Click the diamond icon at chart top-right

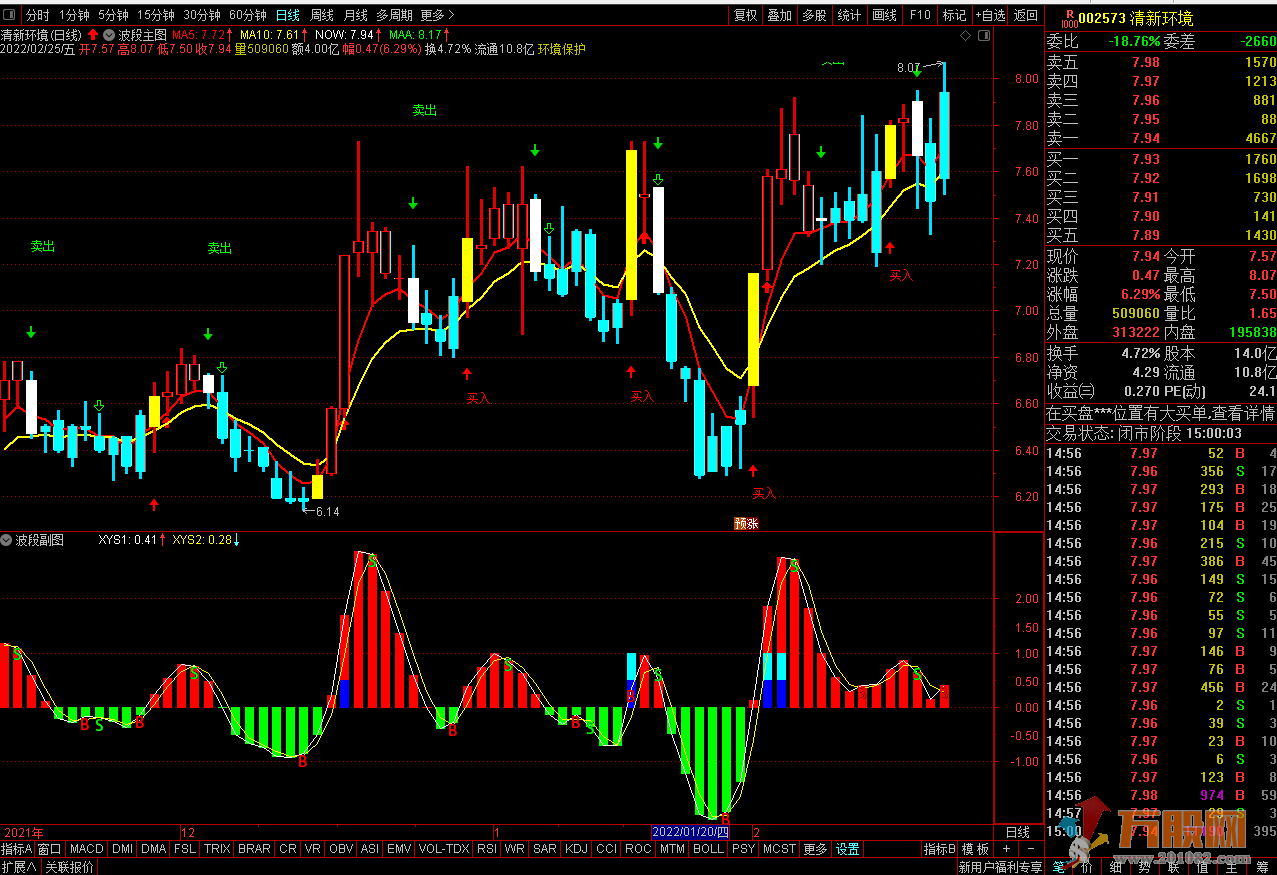(x=964, y=35)
